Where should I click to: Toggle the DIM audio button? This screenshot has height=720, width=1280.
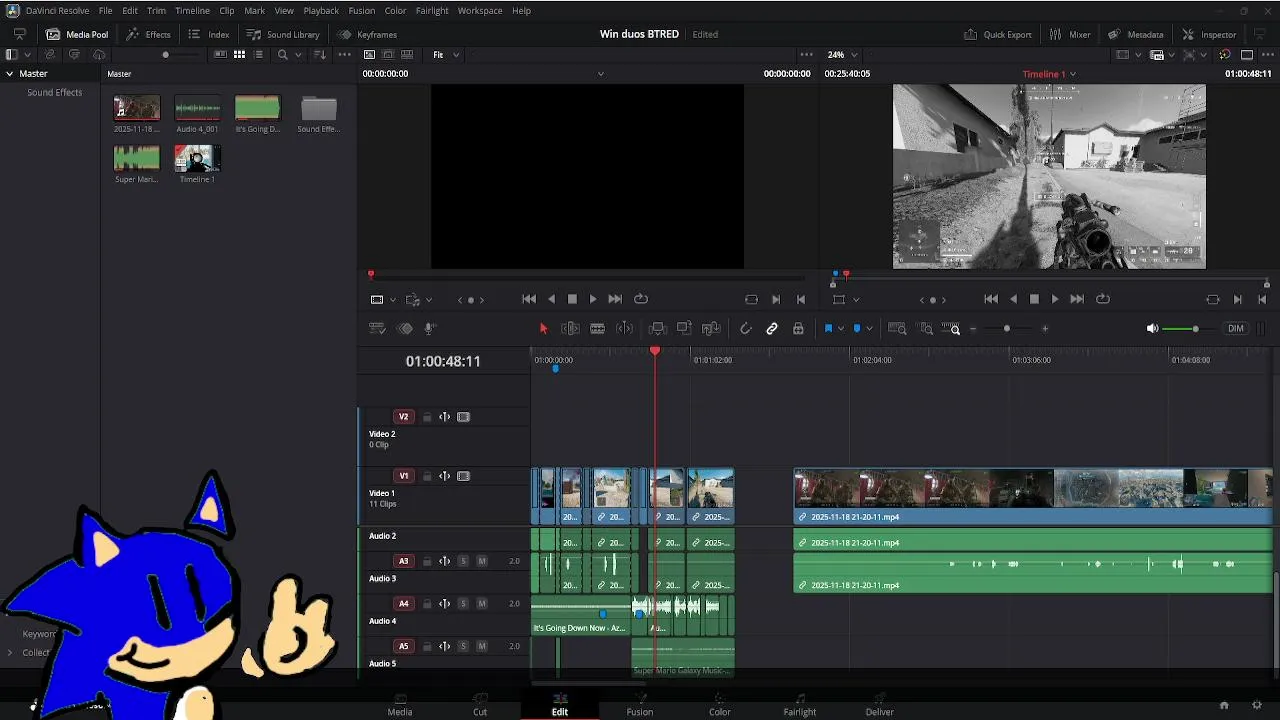[1236, 329]
